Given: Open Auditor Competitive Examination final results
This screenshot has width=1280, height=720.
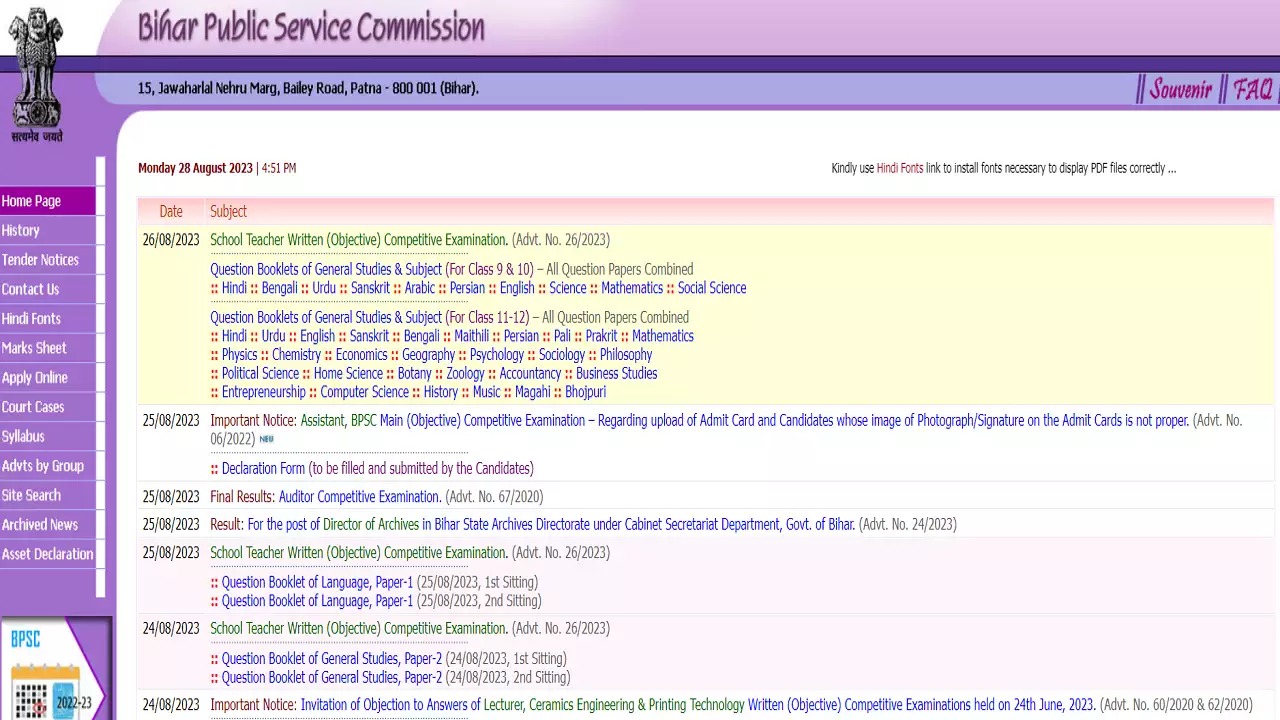Looking at the screenshot, I should 360,497.
